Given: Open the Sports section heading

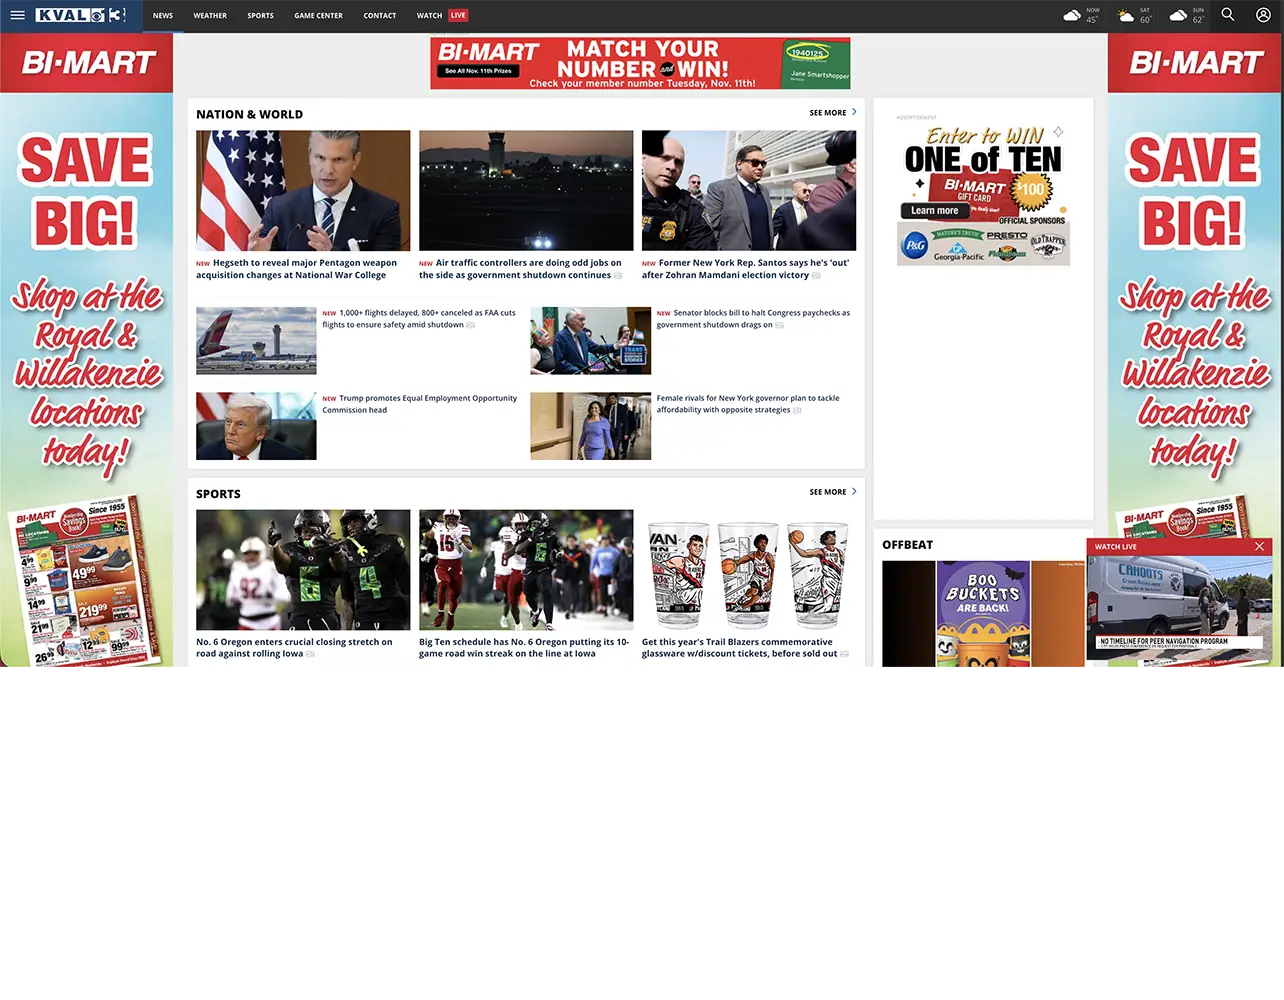Looking at the screenshot, I should (x=218, y=494).
